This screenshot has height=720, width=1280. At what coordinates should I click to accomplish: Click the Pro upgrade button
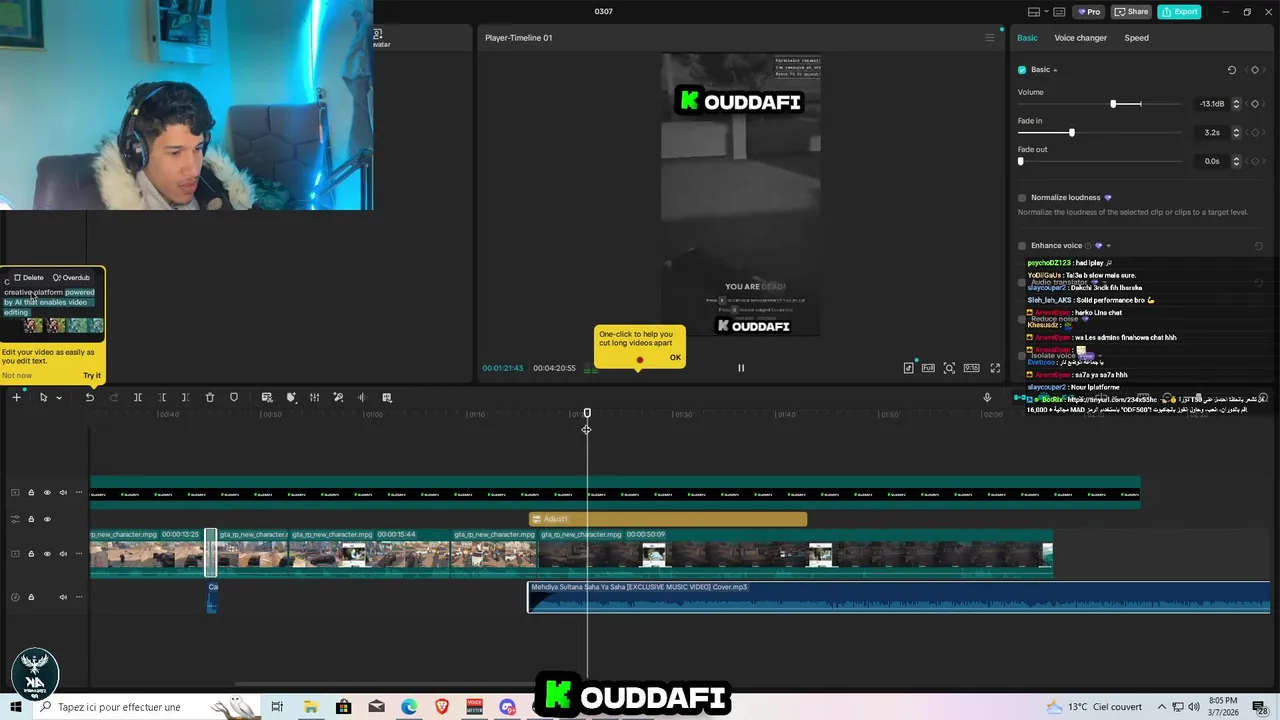point(1088,12)
